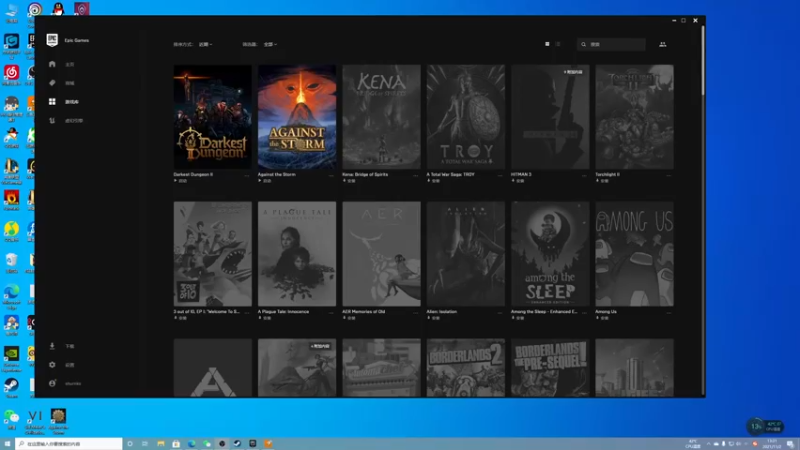Open more options for HITMAN 3
This screenshot has width=800, height=450.
(585, 175)
